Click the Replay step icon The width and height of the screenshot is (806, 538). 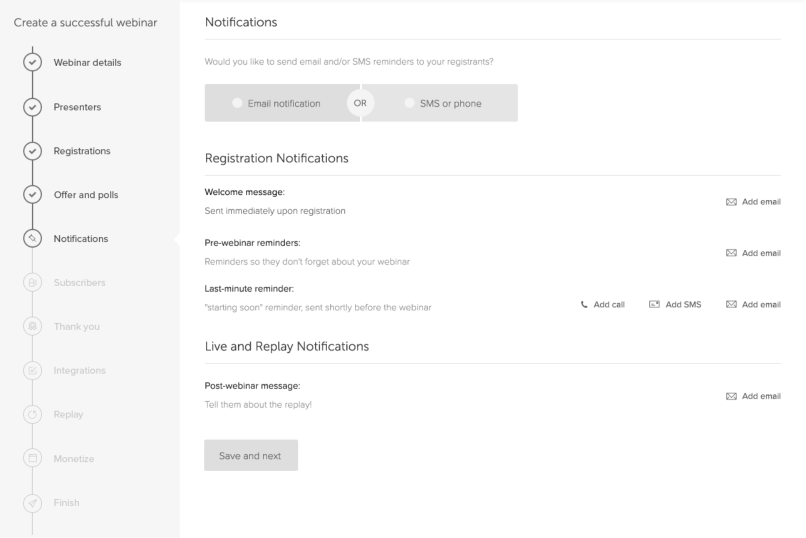[x=32, y=414]
